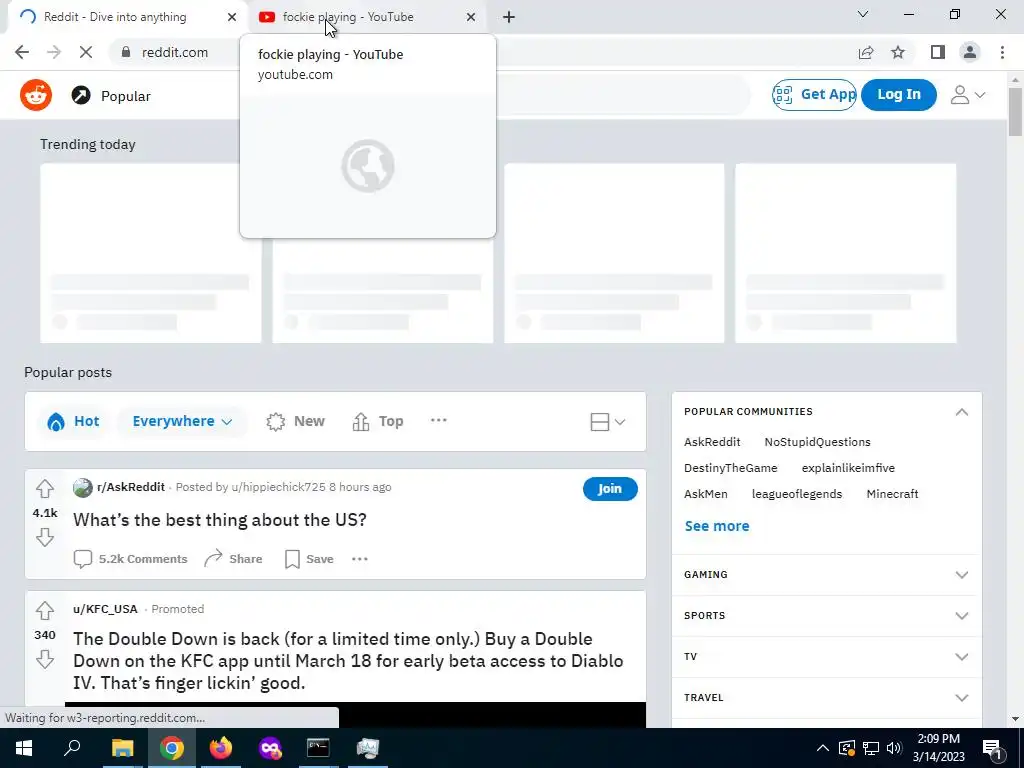
Task: Click See more communities link
Action: pyautogui.click(x=716, y=526)
